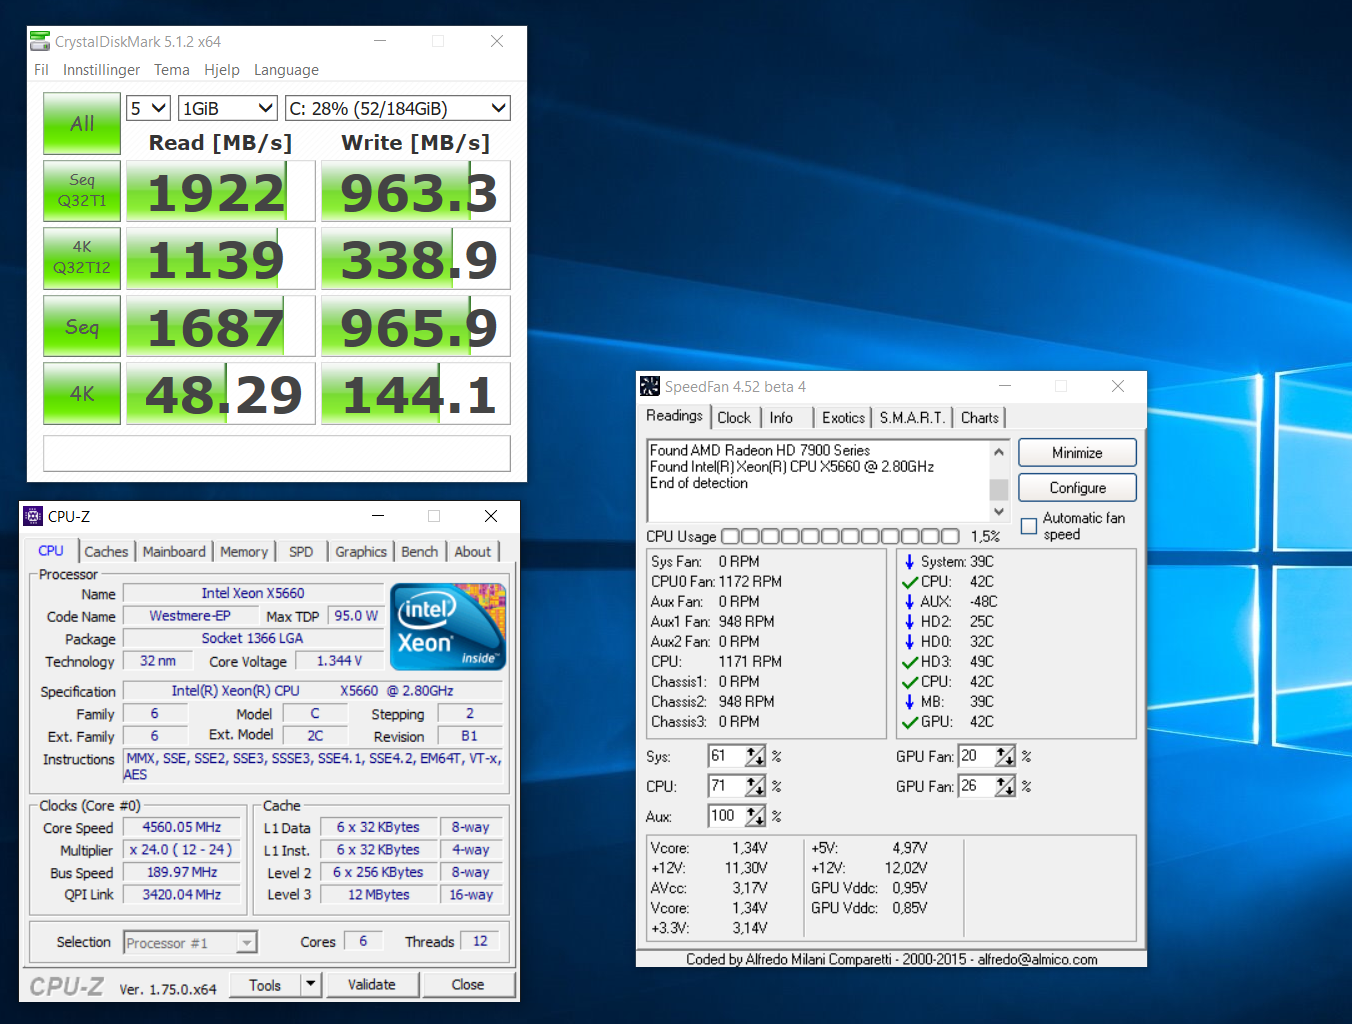The image size is (1352, 1024).
Task: Switch to the SPD tab
Action: [301, 552]
